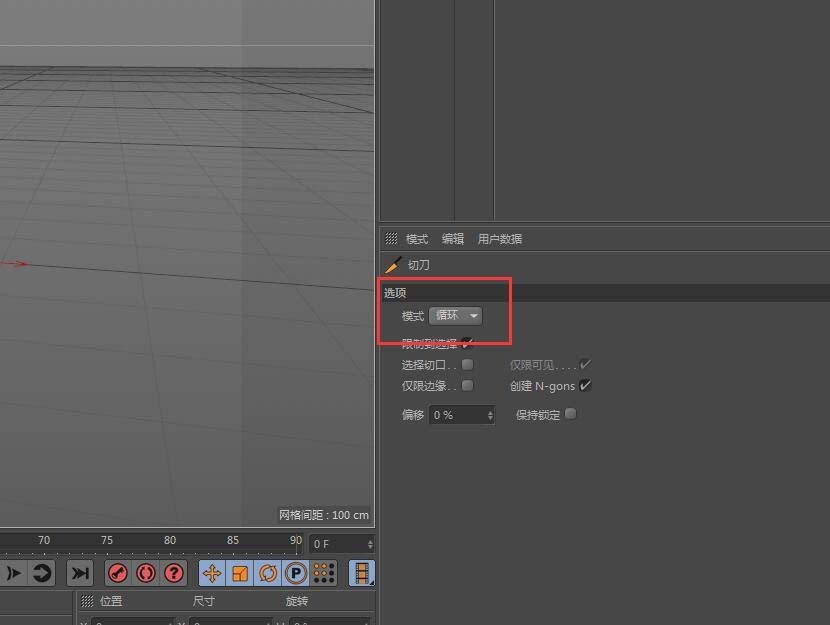Viewport: 830px width, 625px height.
Task: Click the Rotate tool icon
Action: pyautogui.click(x=267, y=573)
